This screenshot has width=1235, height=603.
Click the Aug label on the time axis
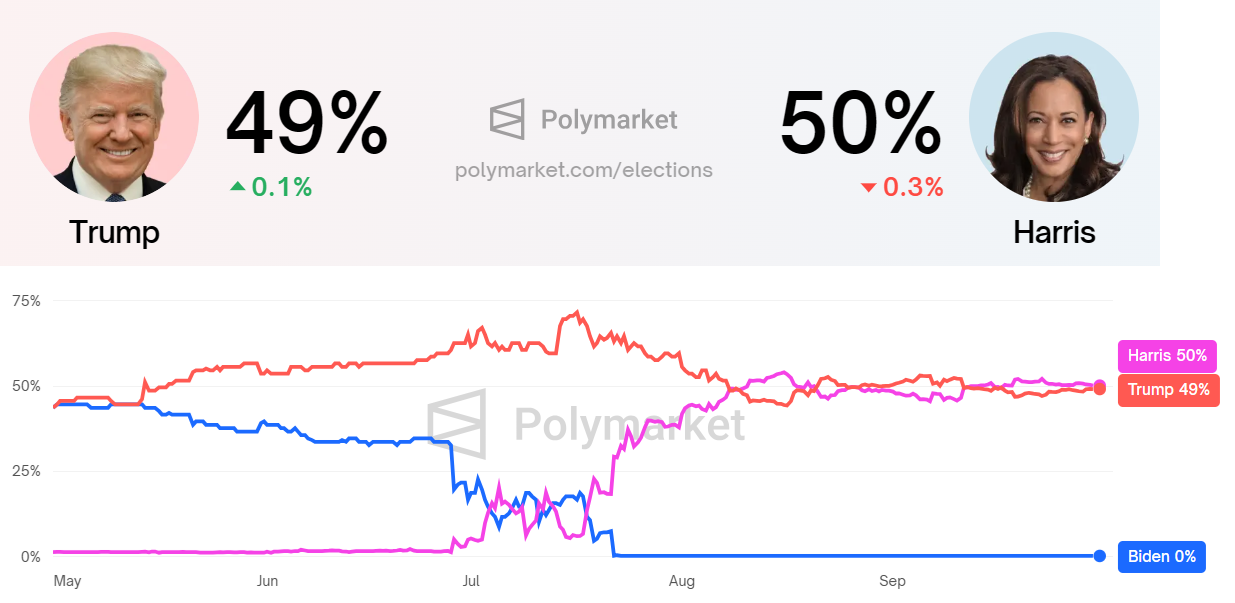click(682, 581)
